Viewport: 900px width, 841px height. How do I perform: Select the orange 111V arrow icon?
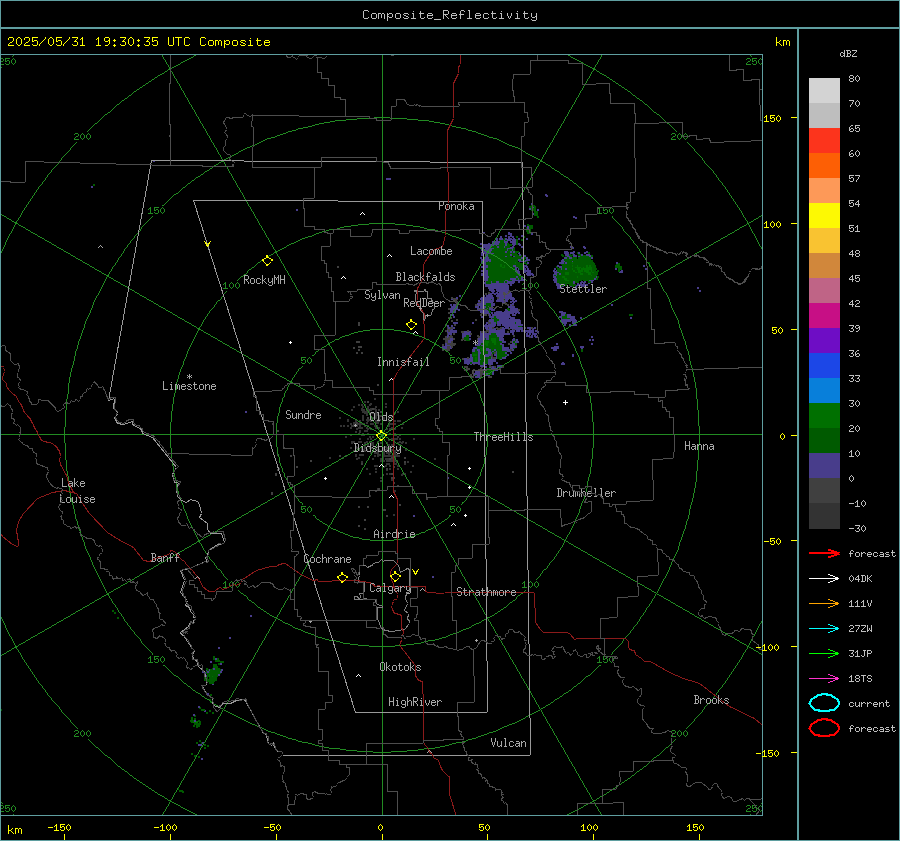pos(824,603)
